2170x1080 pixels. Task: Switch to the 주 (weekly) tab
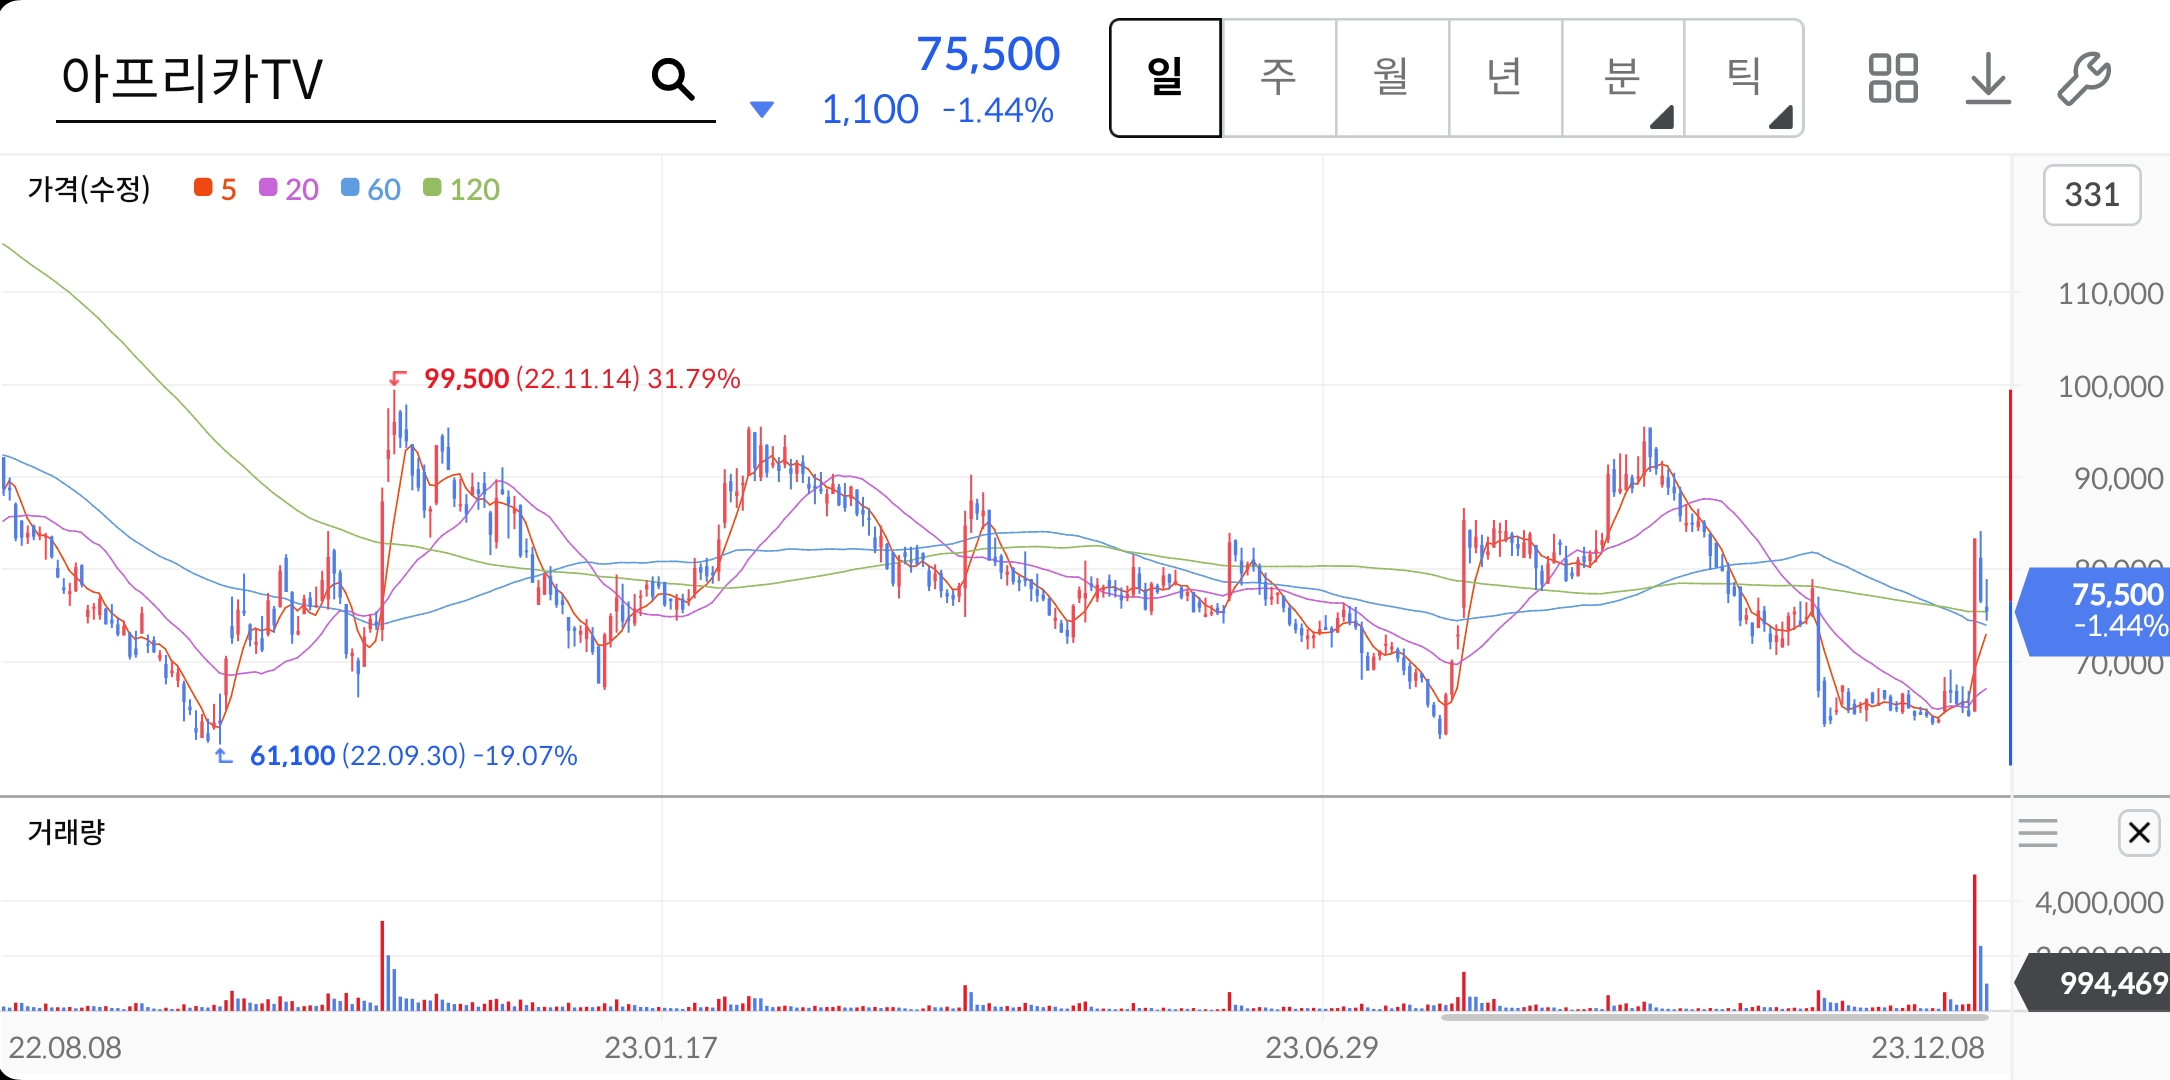(x=1278, y=78)
